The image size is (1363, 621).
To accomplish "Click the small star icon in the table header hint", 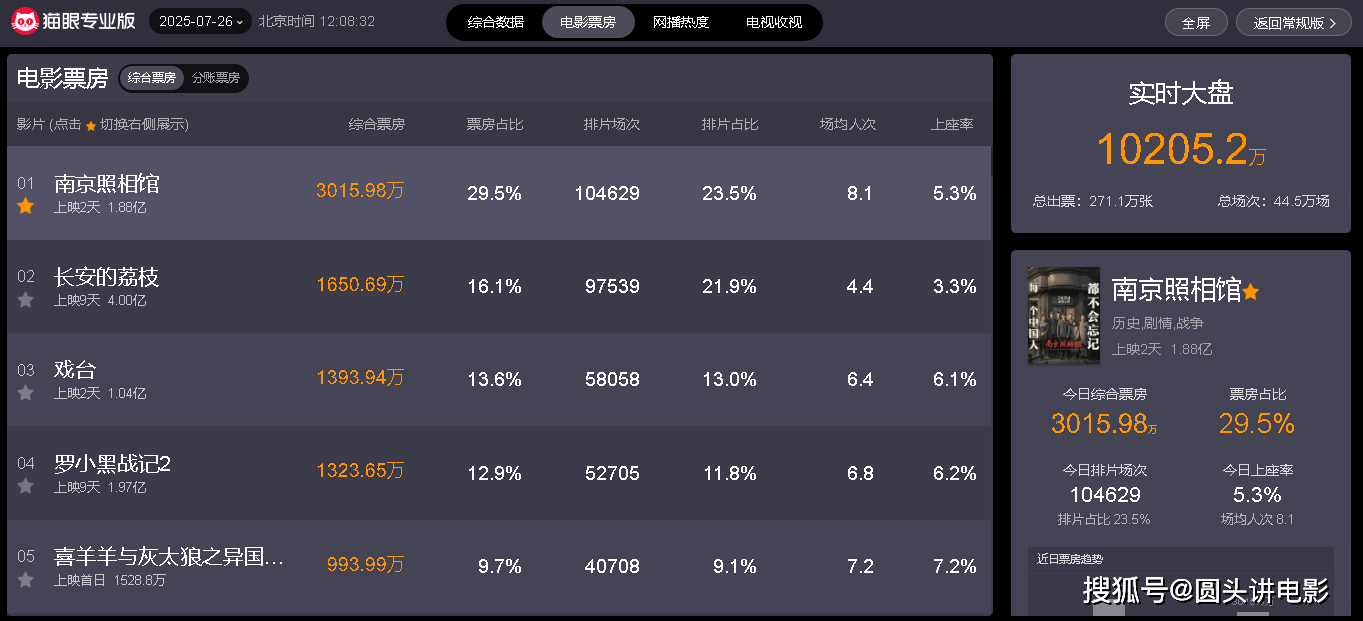I will pyautogui.click(x=91, y=126).
